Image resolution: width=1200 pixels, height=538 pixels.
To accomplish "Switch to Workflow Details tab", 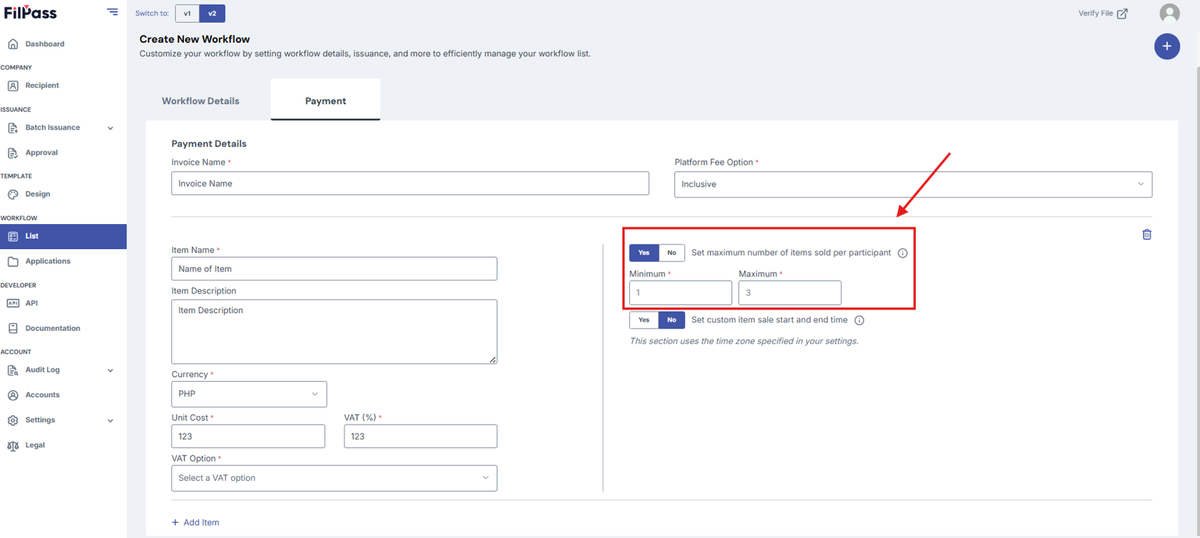I will coord(201,101).
